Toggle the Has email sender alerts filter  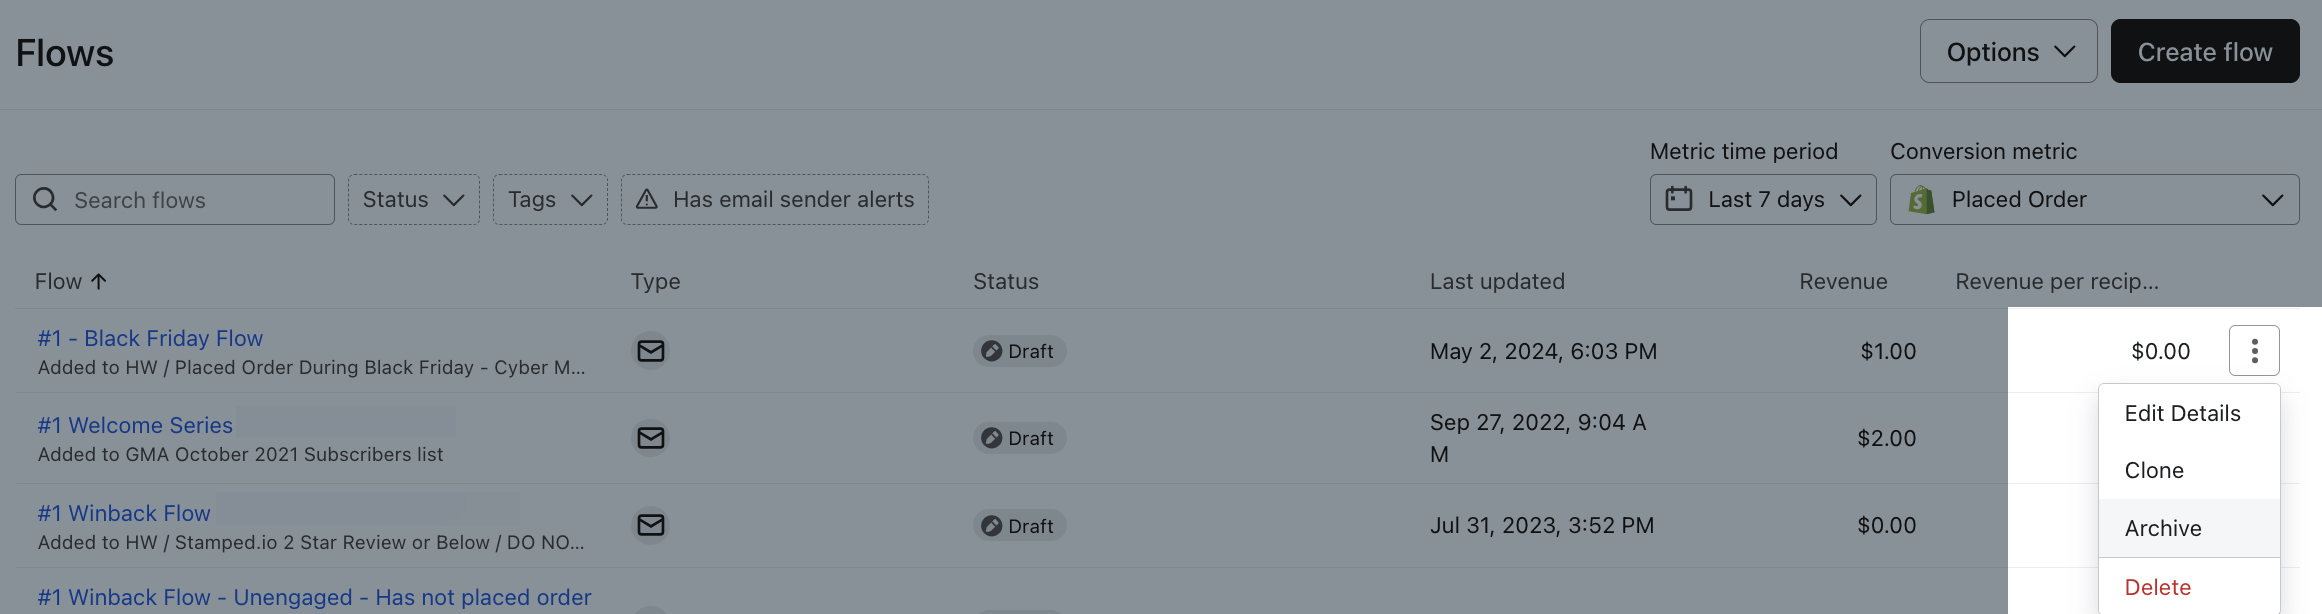774,200
